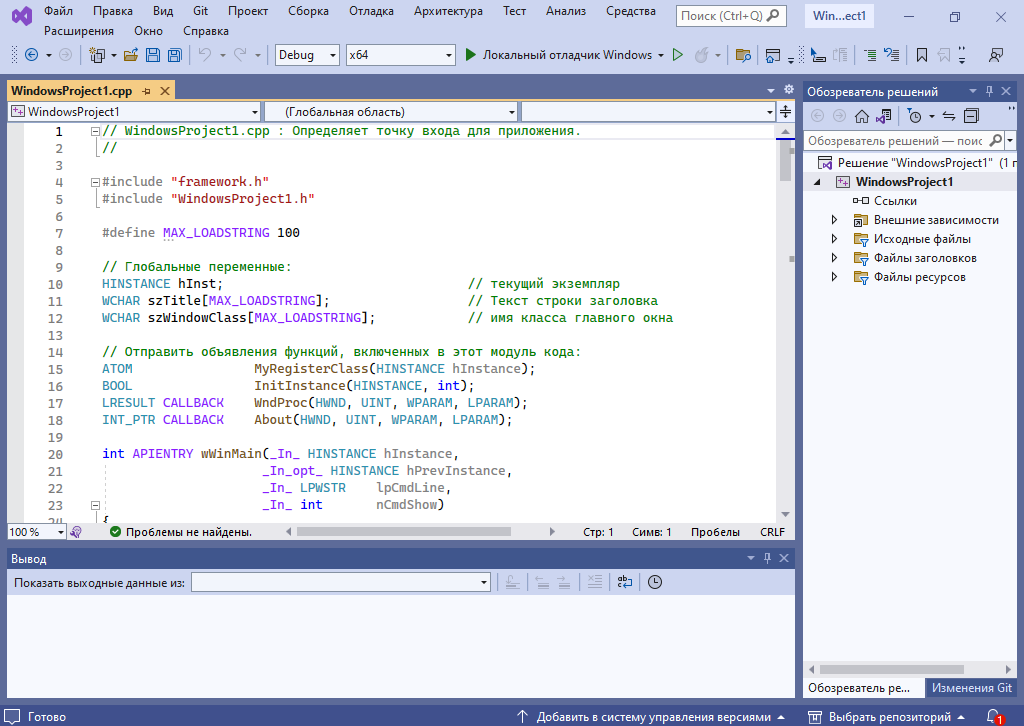The image size is (1024, 726).
Task: Toggle pin on the WindowsProject1.cpp tab
Action: [x=146, y=91]
